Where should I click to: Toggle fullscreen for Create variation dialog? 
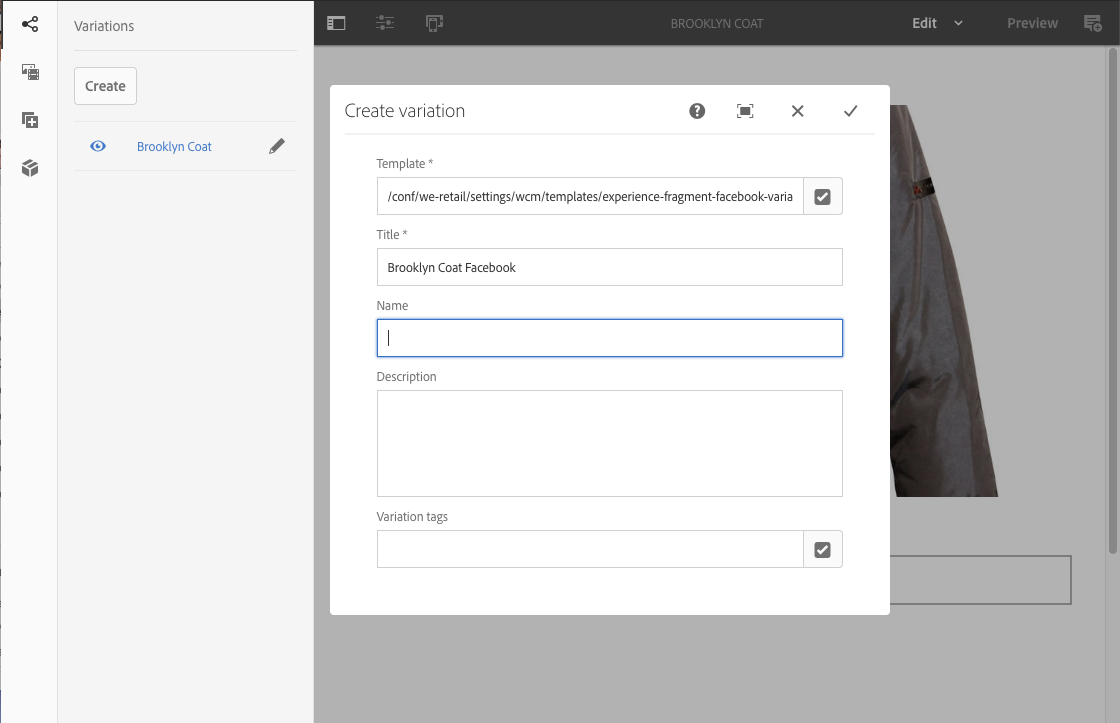[x=745, y=111]
